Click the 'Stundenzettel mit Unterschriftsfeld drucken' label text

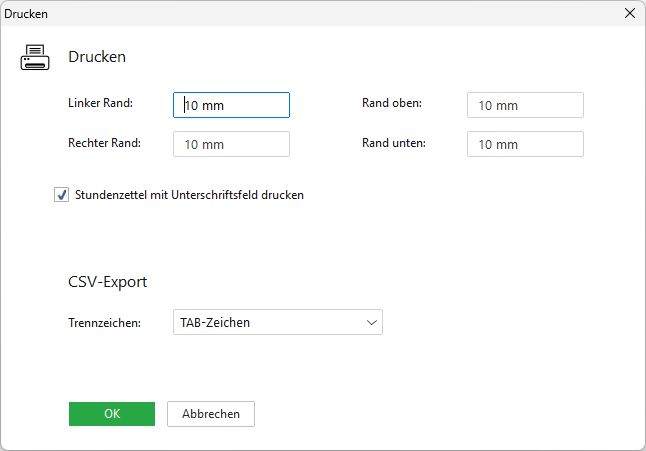pos(189,195)
